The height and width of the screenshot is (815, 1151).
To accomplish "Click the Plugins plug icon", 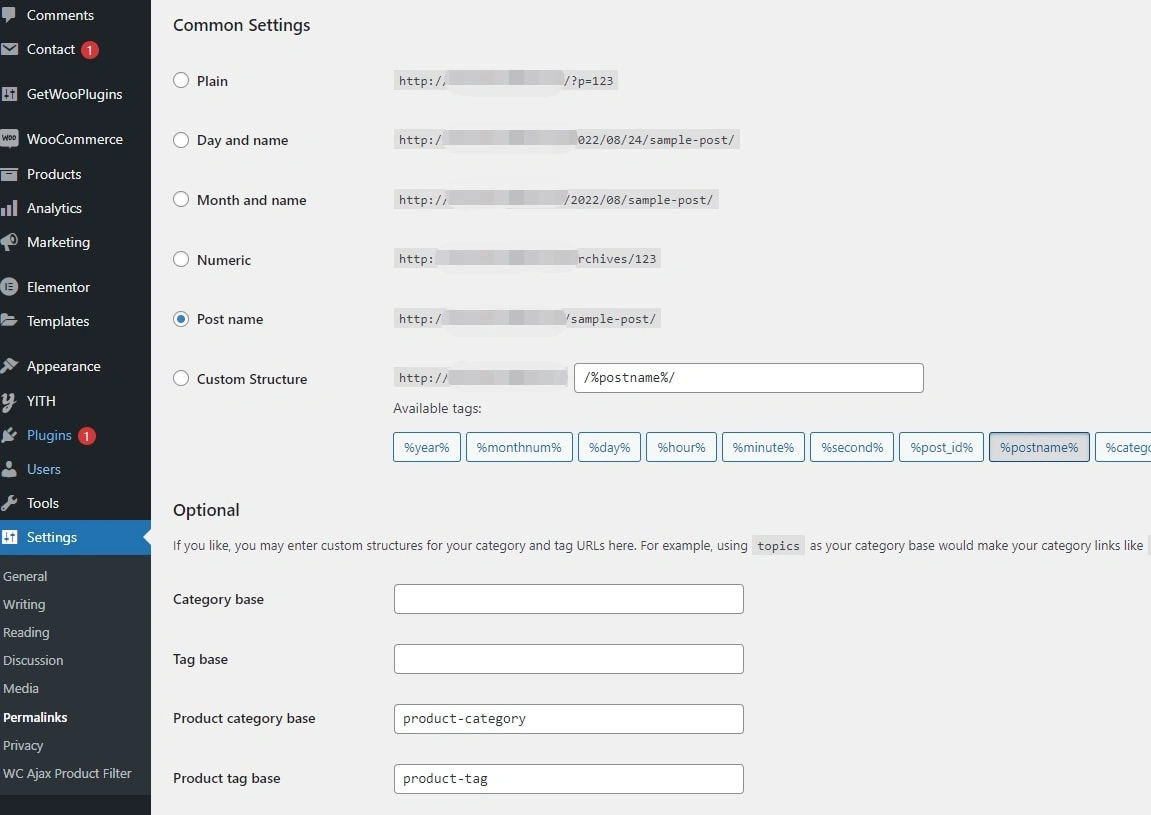I will (x=9, y=435).
